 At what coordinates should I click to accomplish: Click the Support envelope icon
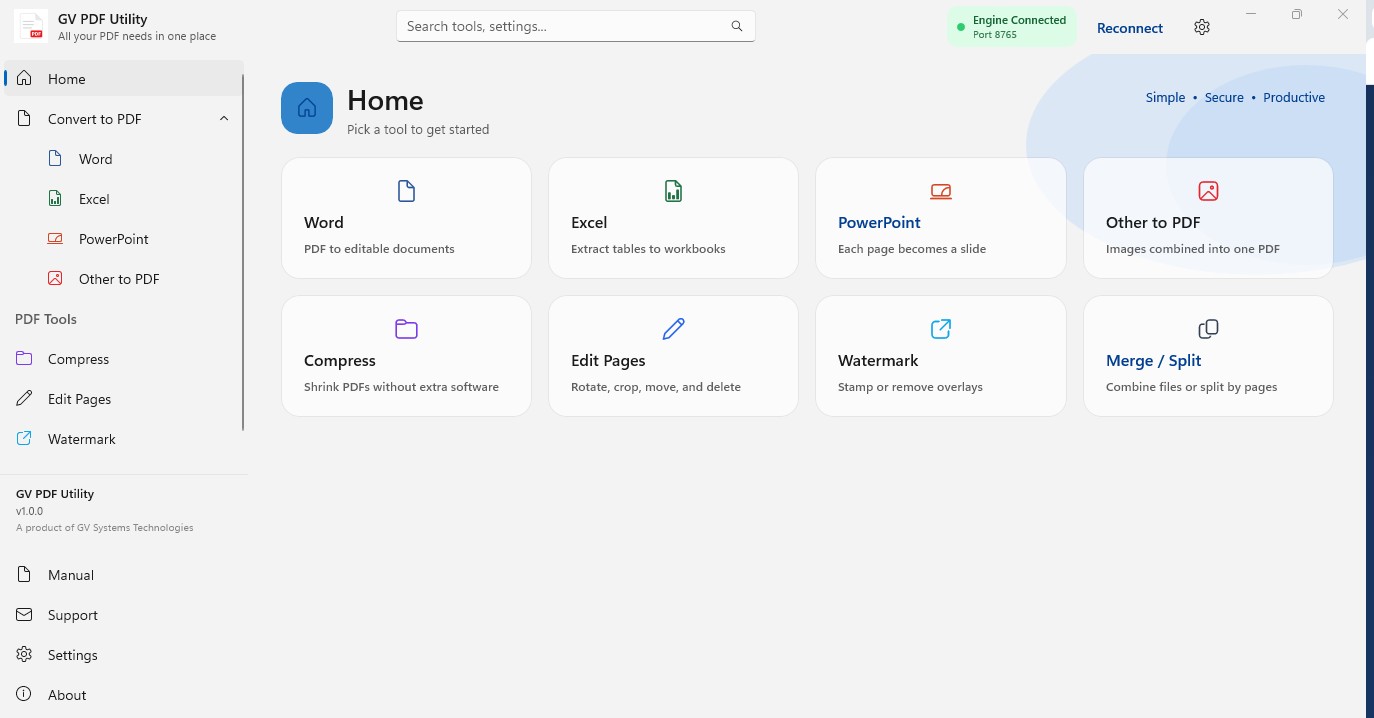click(x=24, y=615)
